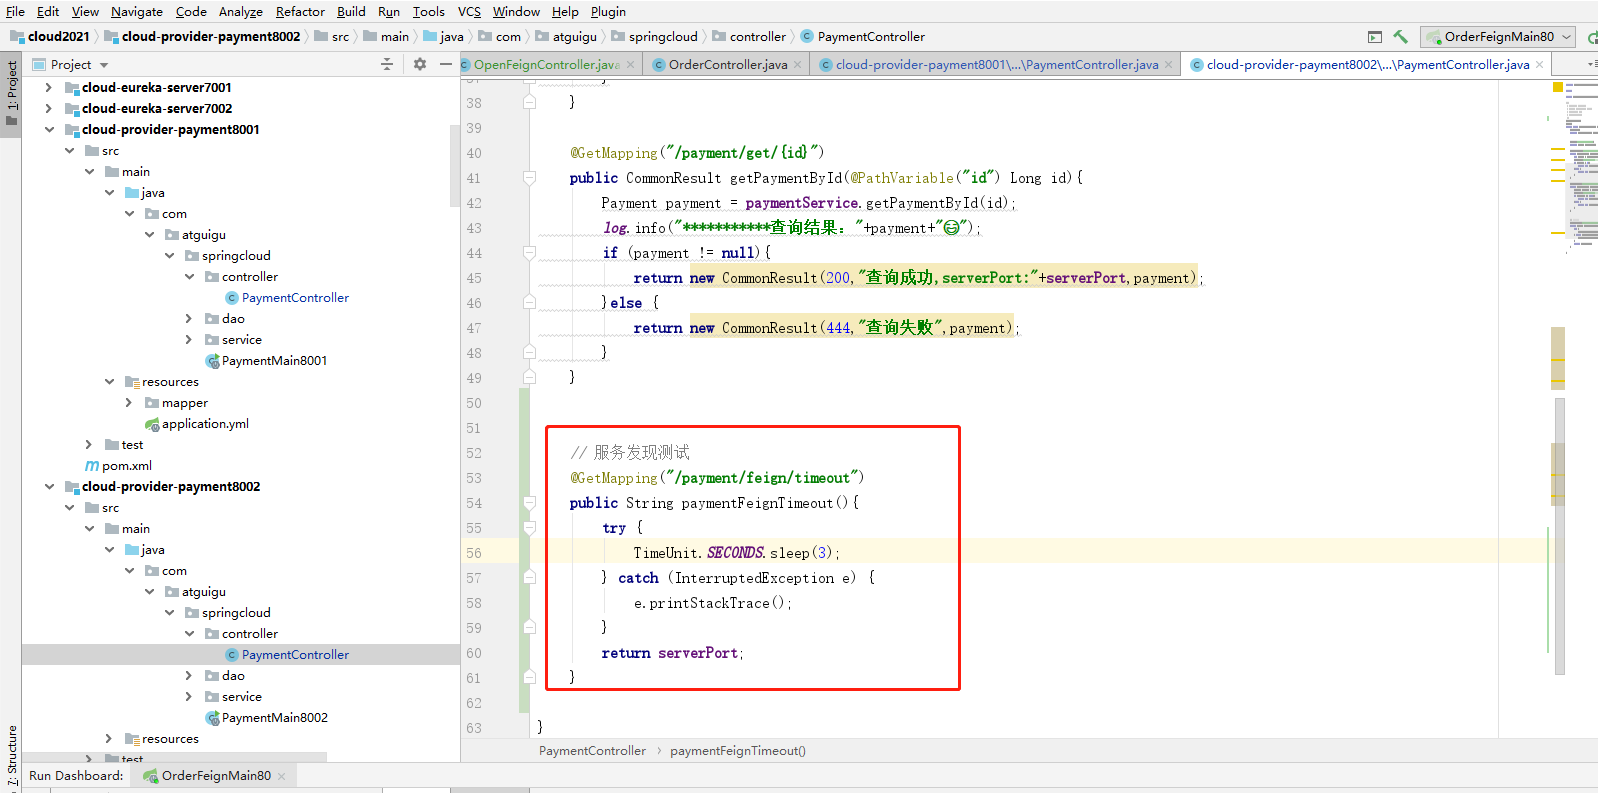
Task: Select PaymentController class in payment8001
Action: coord(295,297)
